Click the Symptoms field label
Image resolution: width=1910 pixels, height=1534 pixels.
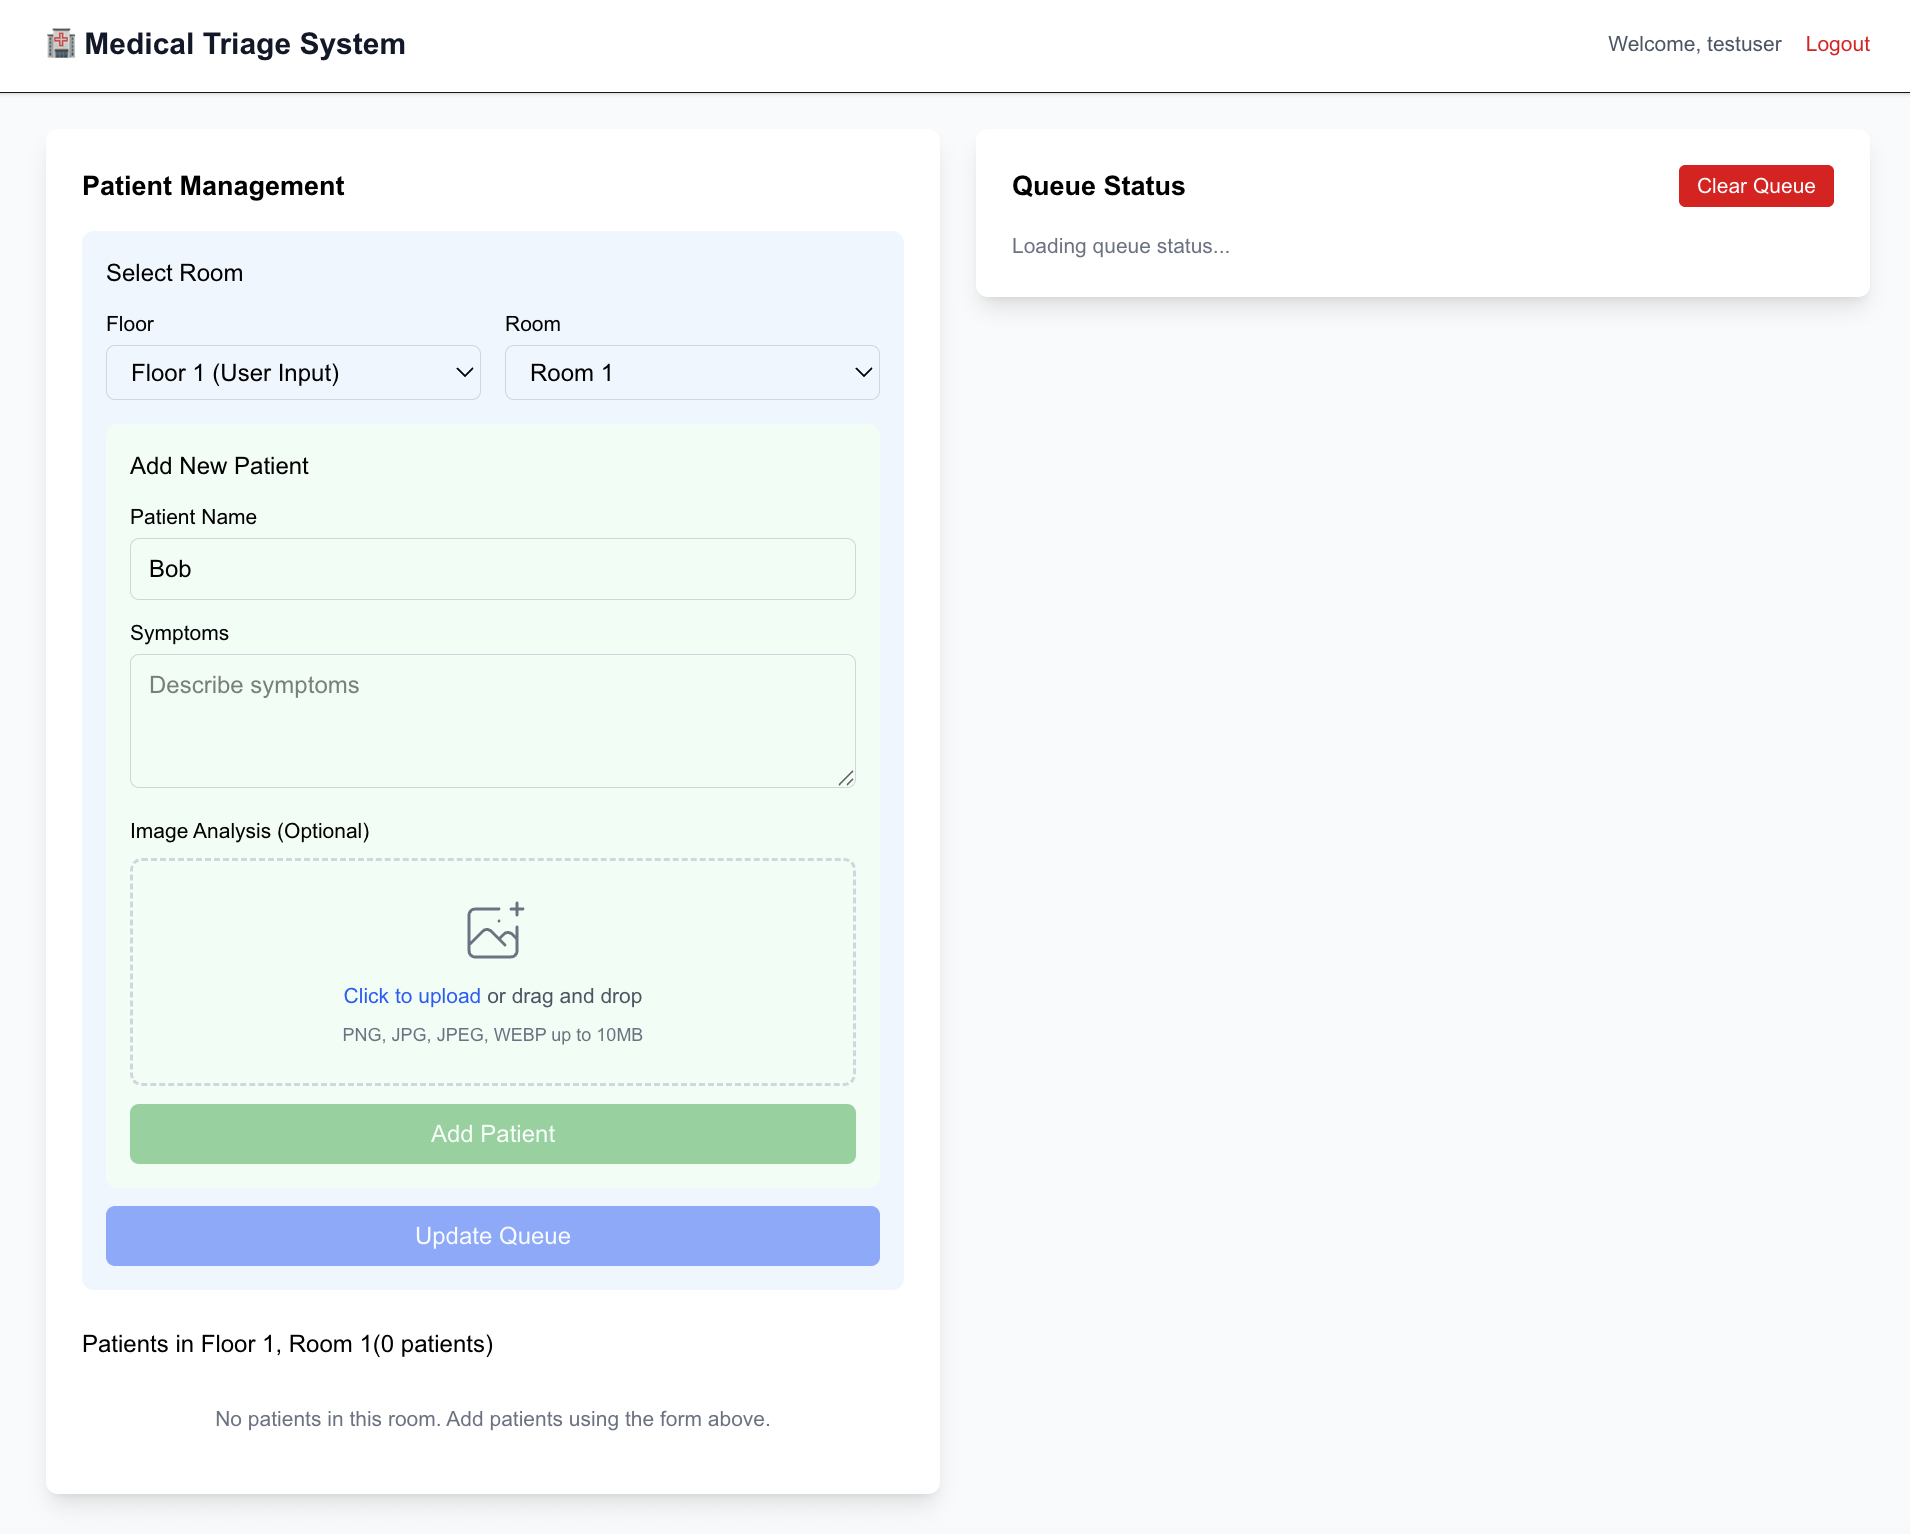(x=179, y=633)
